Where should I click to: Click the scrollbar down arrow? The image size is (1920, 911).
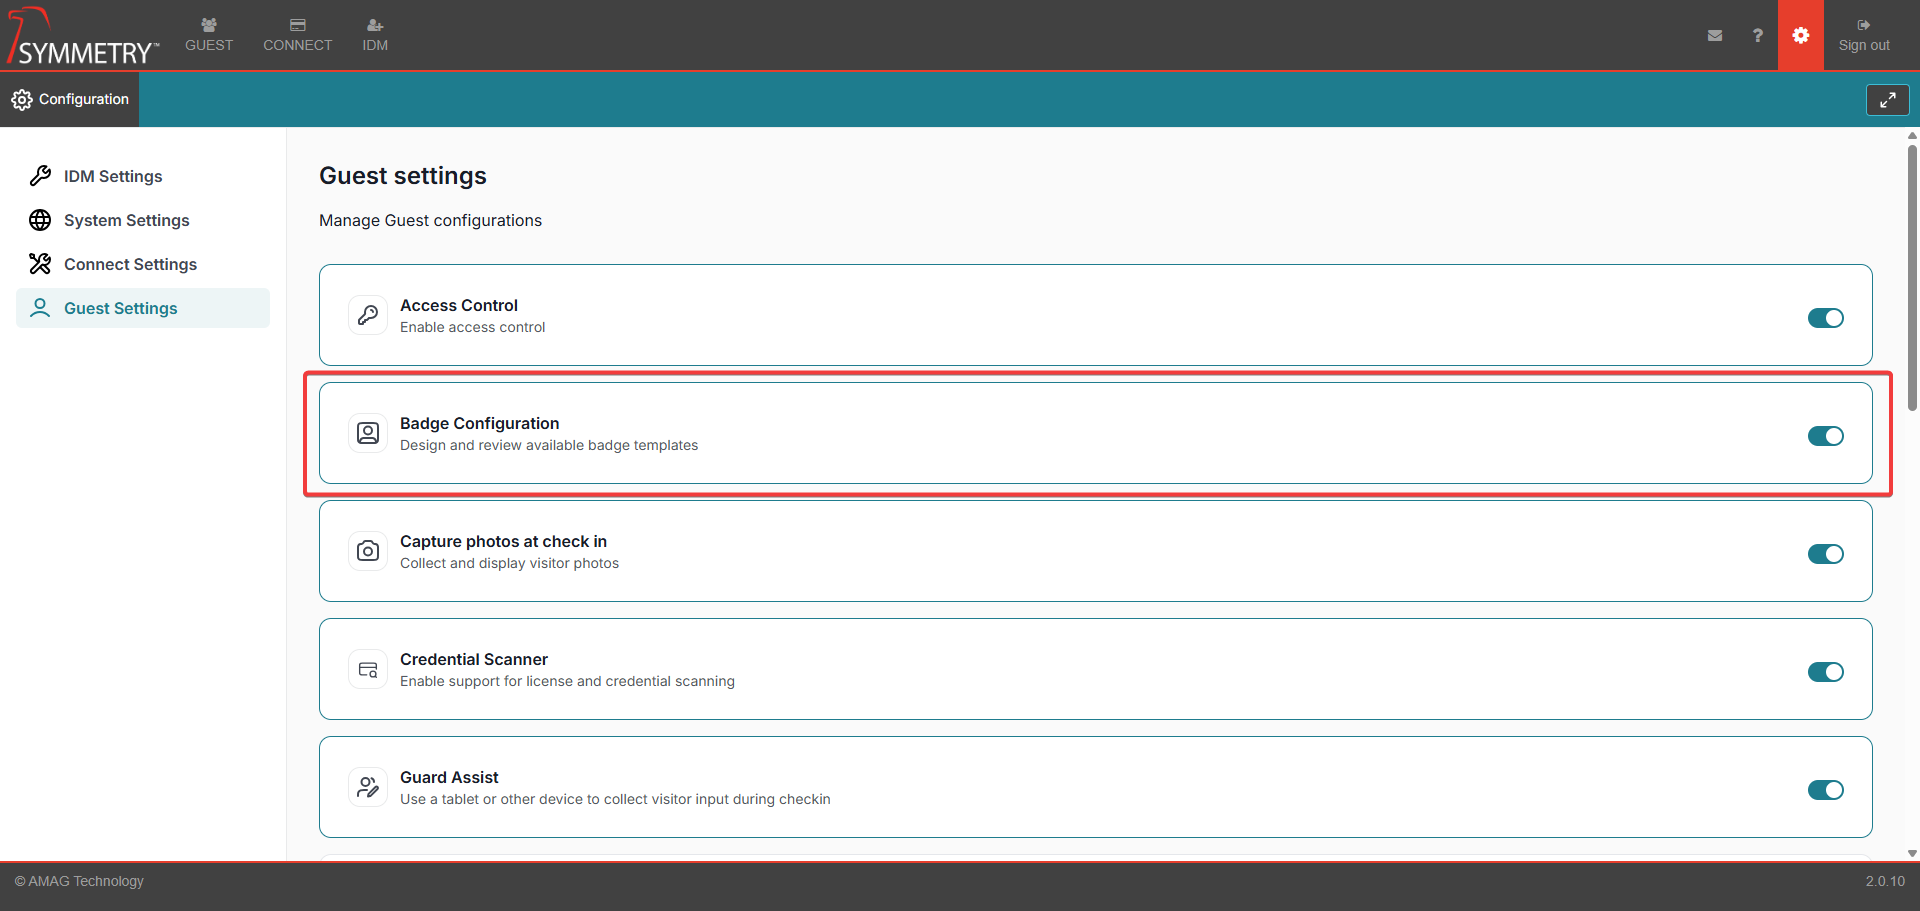[1911, 853]
